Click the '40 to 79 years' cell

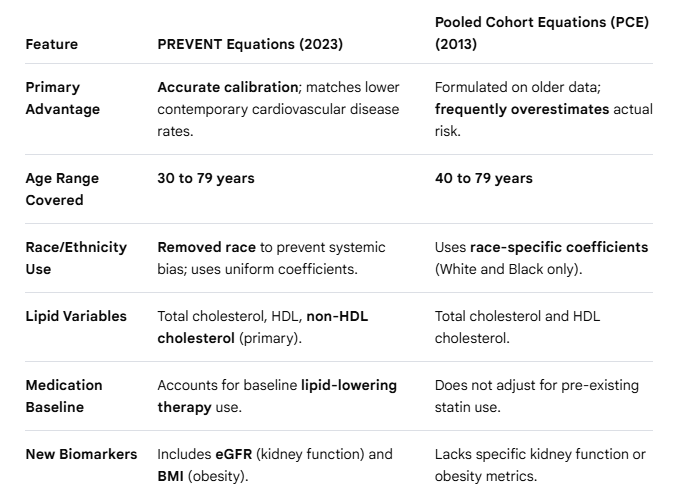[x=483, y=178]
